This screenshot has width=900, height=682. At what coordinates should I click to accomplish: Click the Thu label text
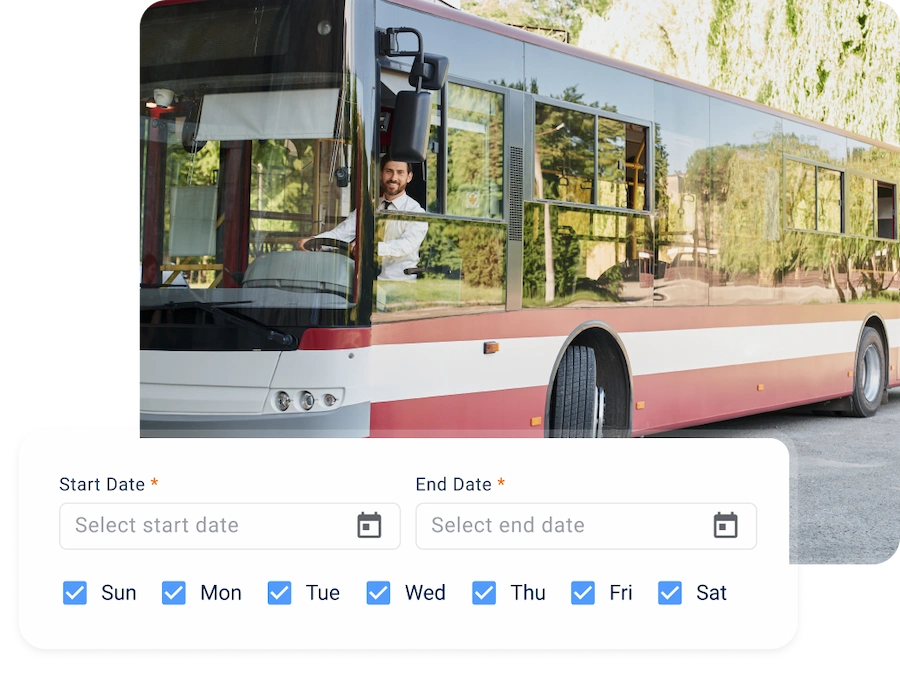point(528,592)
